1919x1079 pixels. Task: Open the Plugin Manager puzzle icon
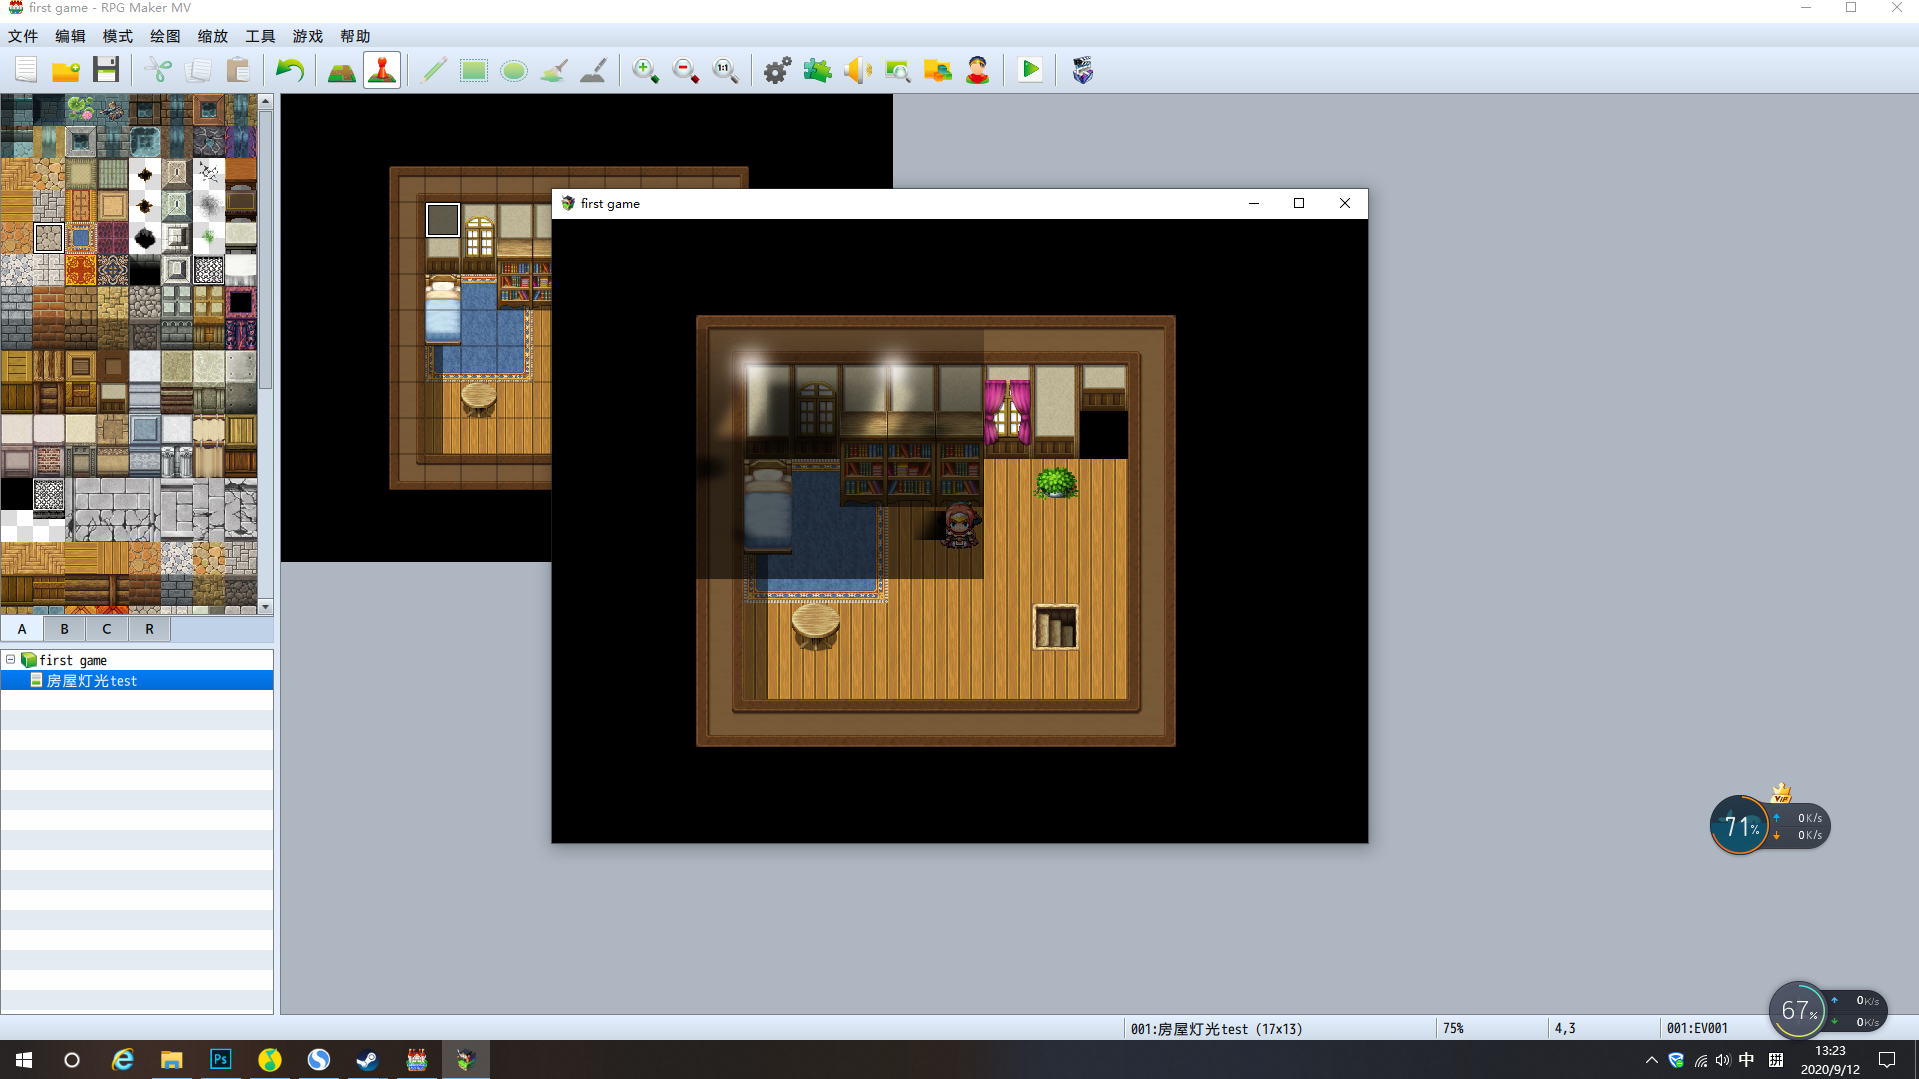point(818,70)
